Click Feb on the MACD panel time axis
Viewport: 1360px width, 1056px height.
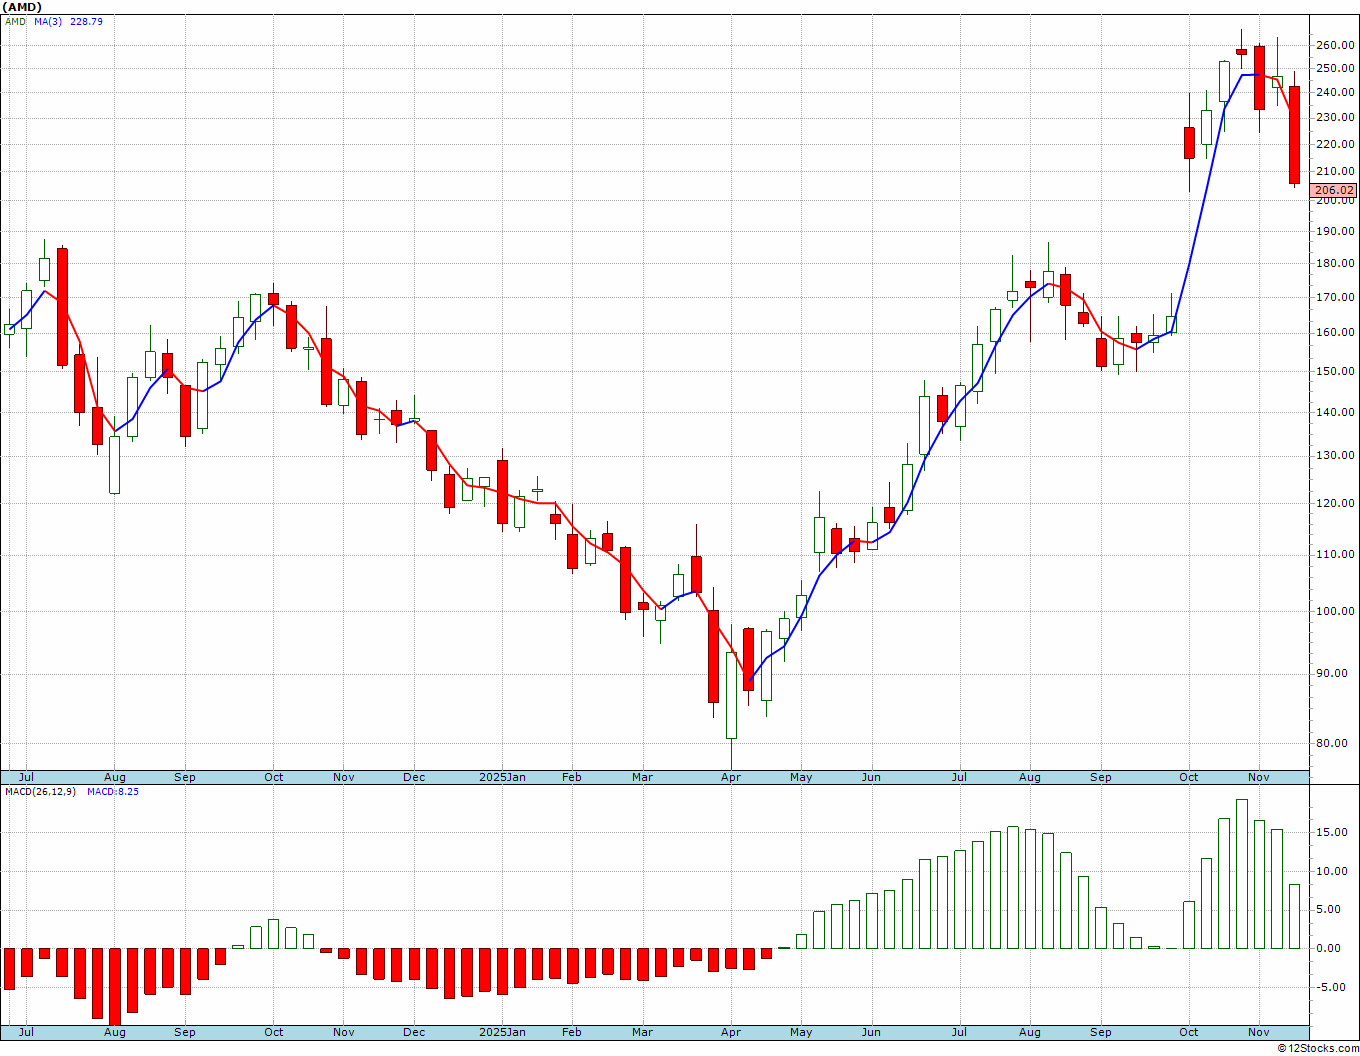click(x=572, y=1032)
